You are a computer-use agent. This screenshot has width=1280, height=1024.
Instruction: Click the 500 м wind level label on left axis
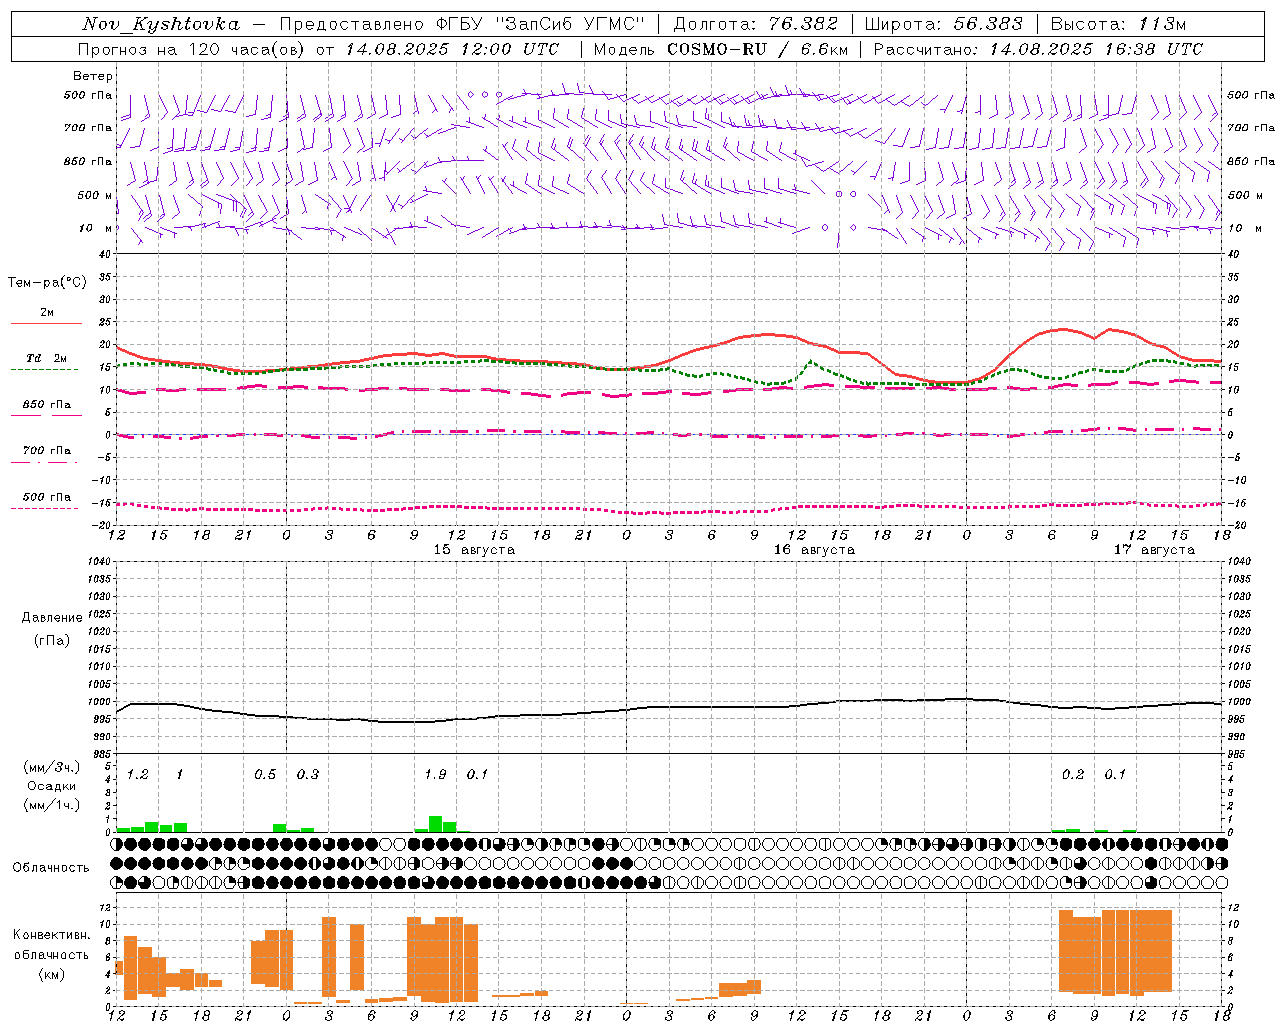coord(95,195)
